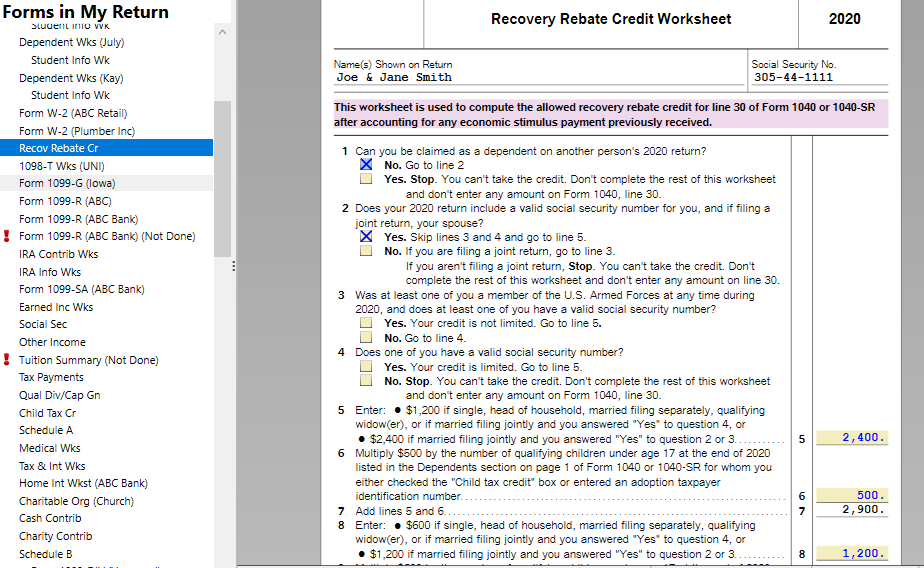This screenshot has width=924, height=568.
Task: Click the Forms in My Return heading
Action: [x=85, y=11]
